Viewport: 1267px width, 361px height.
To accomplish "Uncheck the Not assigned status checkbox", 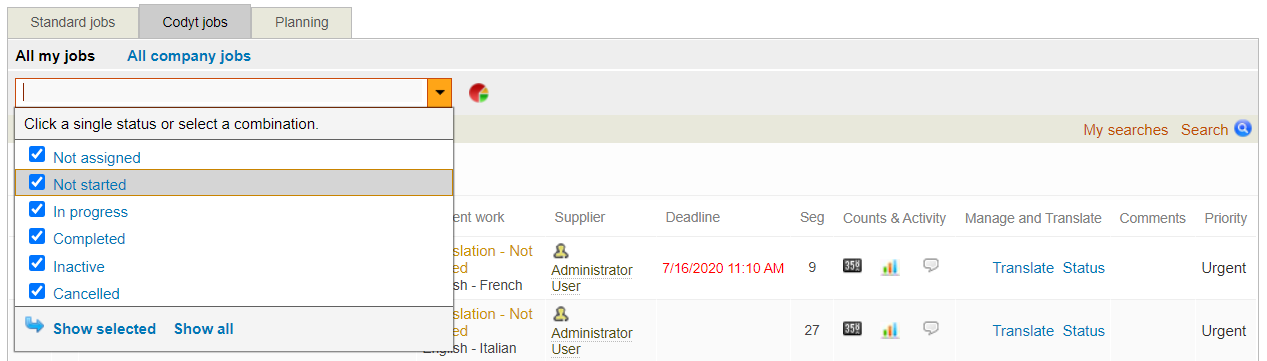I will (x=37, y=155).
